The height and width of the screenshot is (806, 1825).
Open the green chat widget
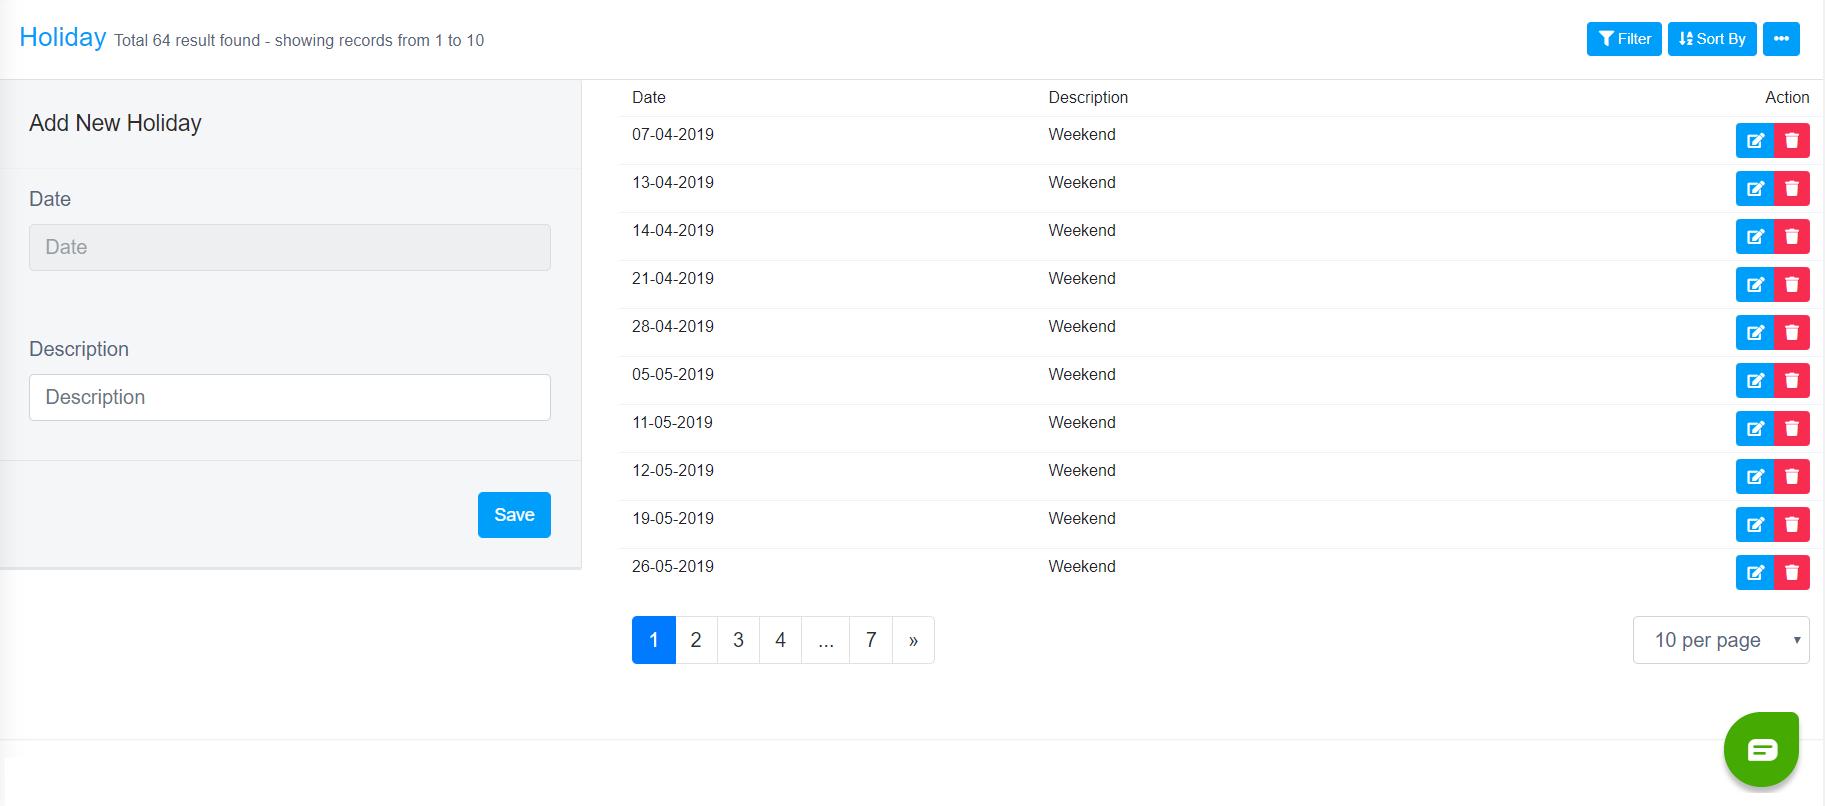pyautogui.click(x=1761, y=749)
